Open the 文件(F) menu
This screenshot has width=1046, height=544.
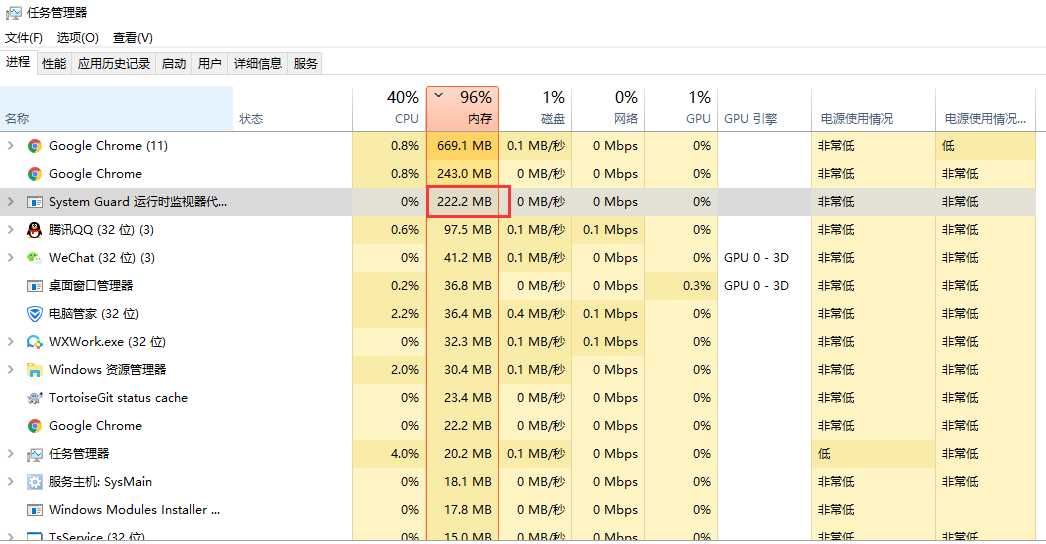tap(24, 38)
